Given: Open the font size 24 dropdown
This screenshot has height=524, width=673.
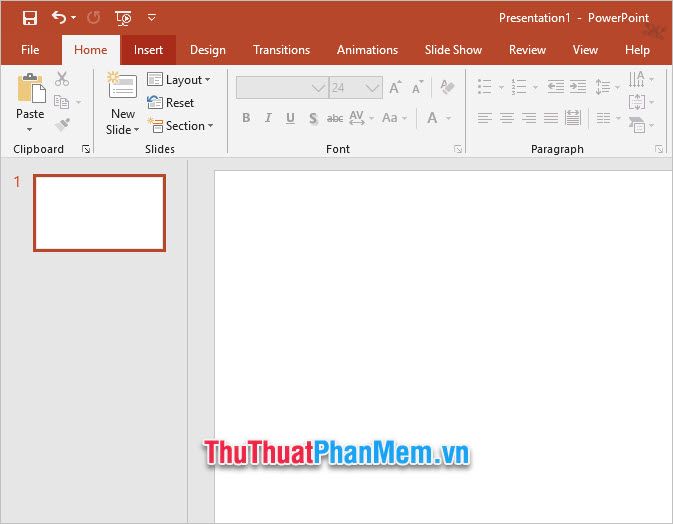Looking at the screenshot, I should pyautogui.click(x=372, y=88).
